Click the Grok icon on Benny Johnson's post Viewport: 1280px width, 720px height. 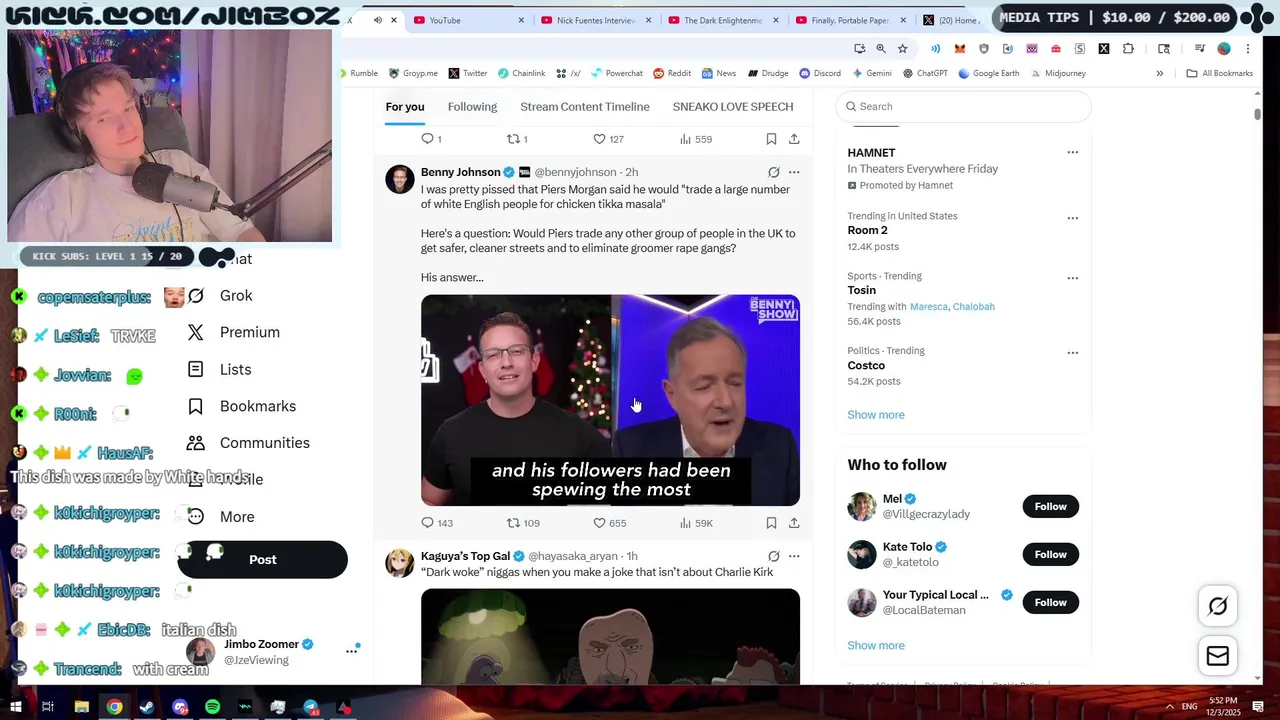(x=773, y=172)
